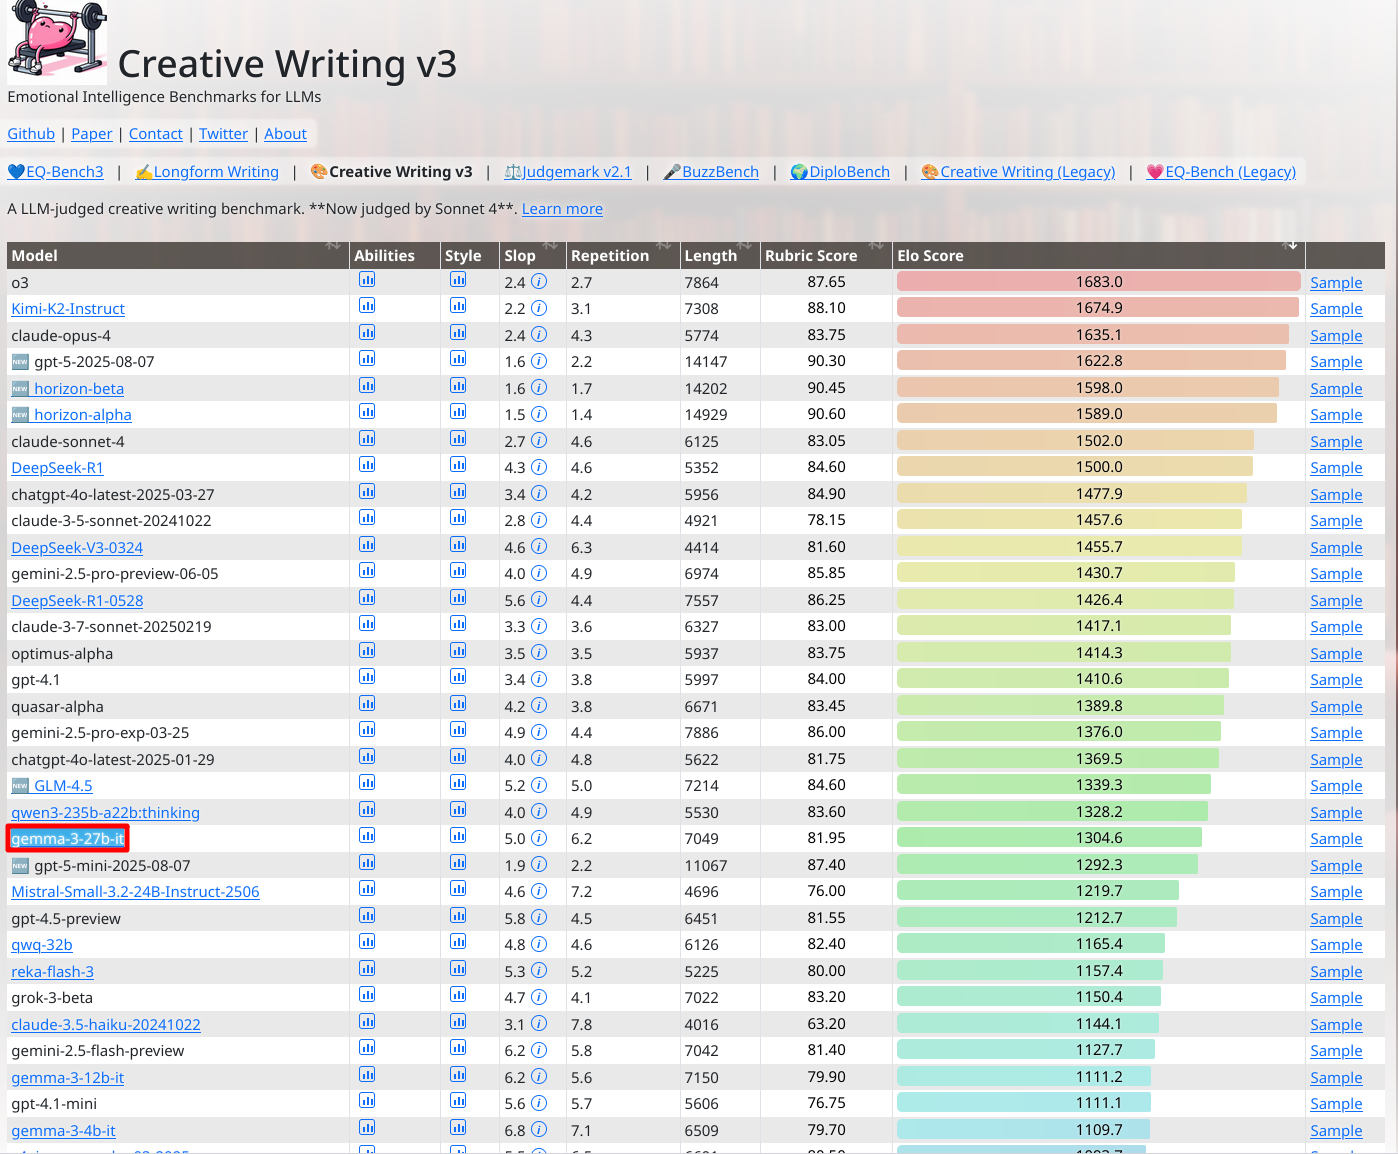Open Abilities chart for DeepSeek-R1-0528
The height and width of the screenshot is (1154, 1398).
(367, 598)
